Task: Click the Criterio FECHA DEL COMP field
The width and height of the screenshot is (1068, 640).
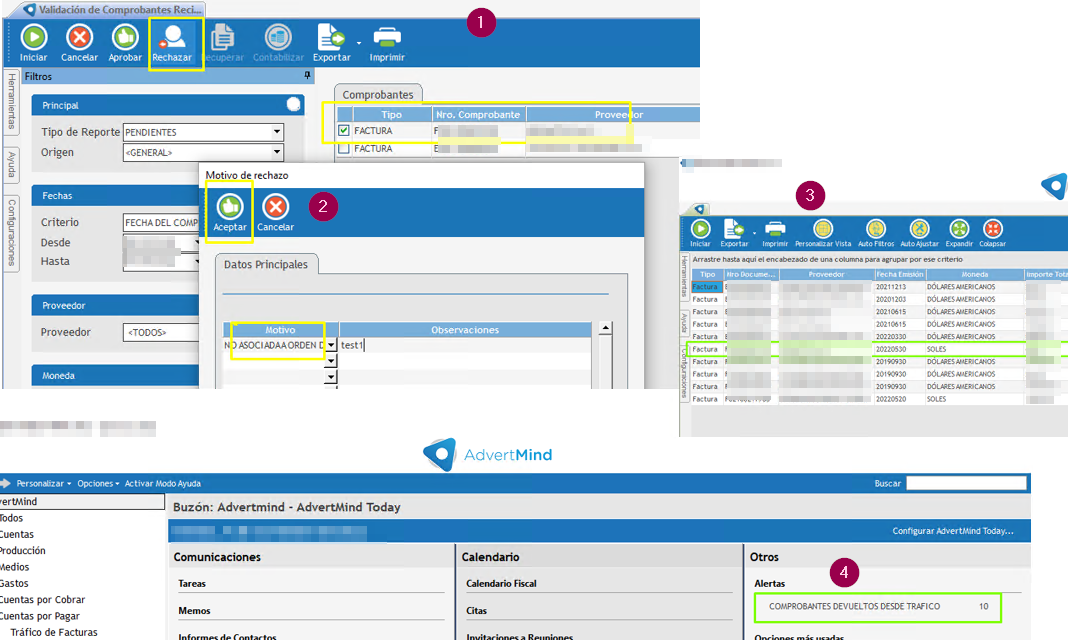Action: coord(161,222)
